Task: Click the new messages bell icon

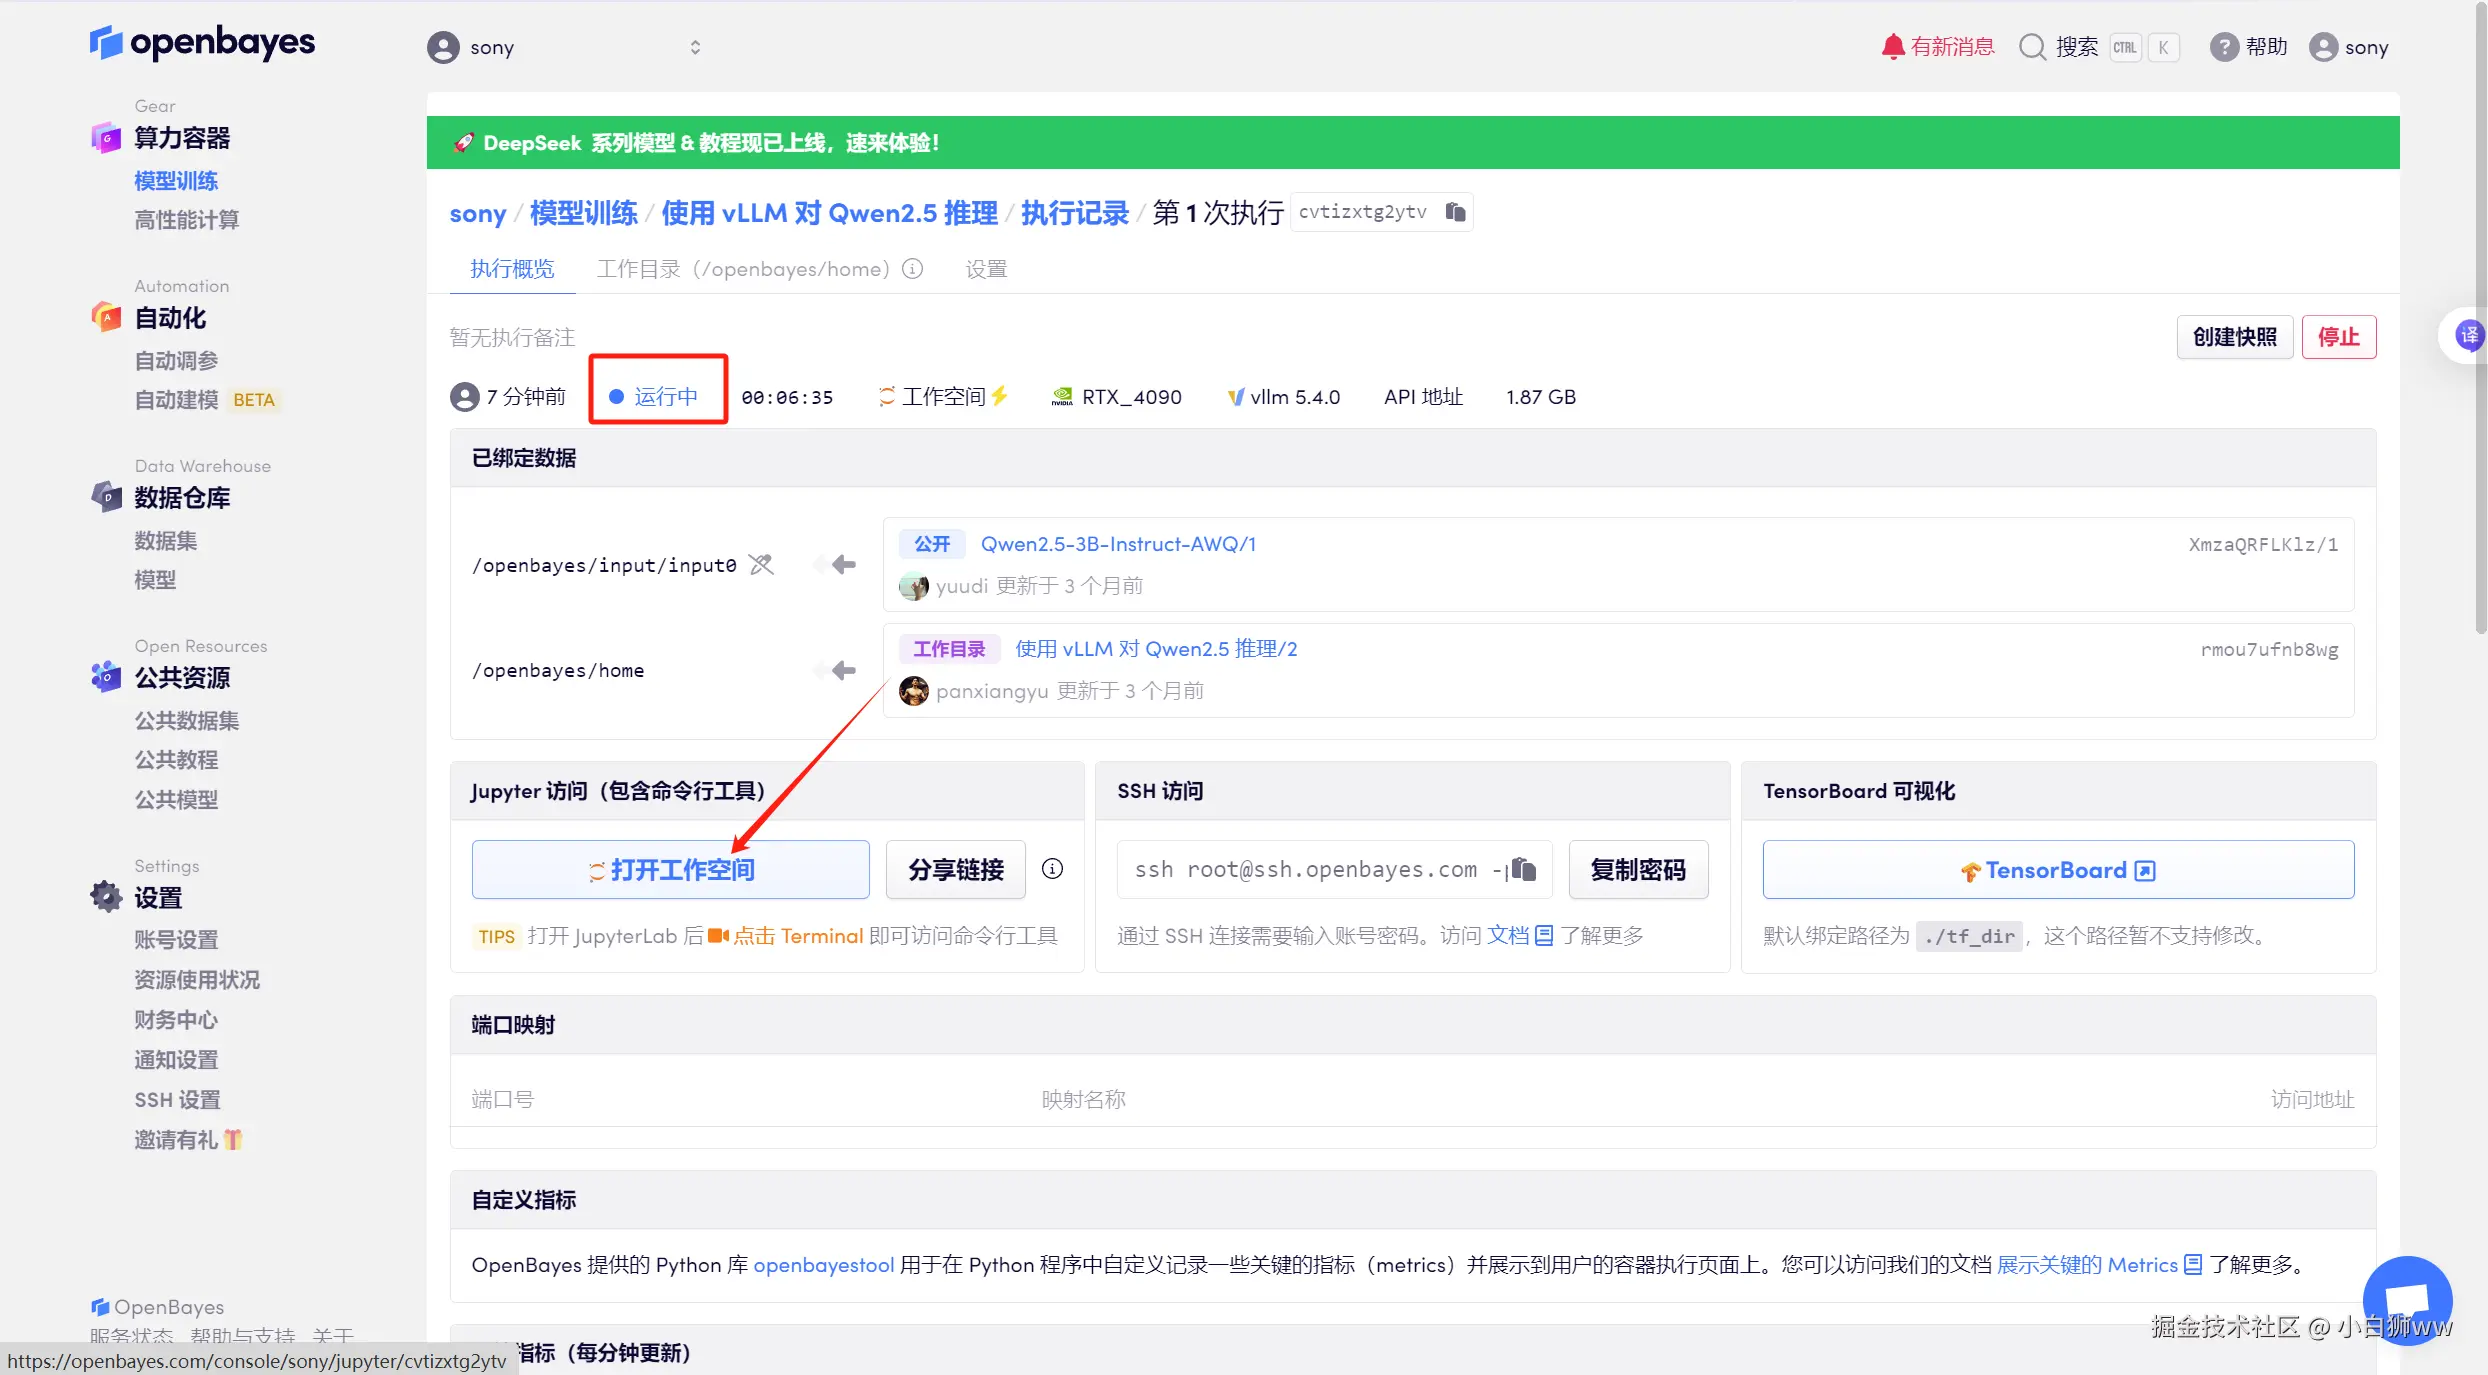Action: pyautogui.click(x=1892, y=47)
